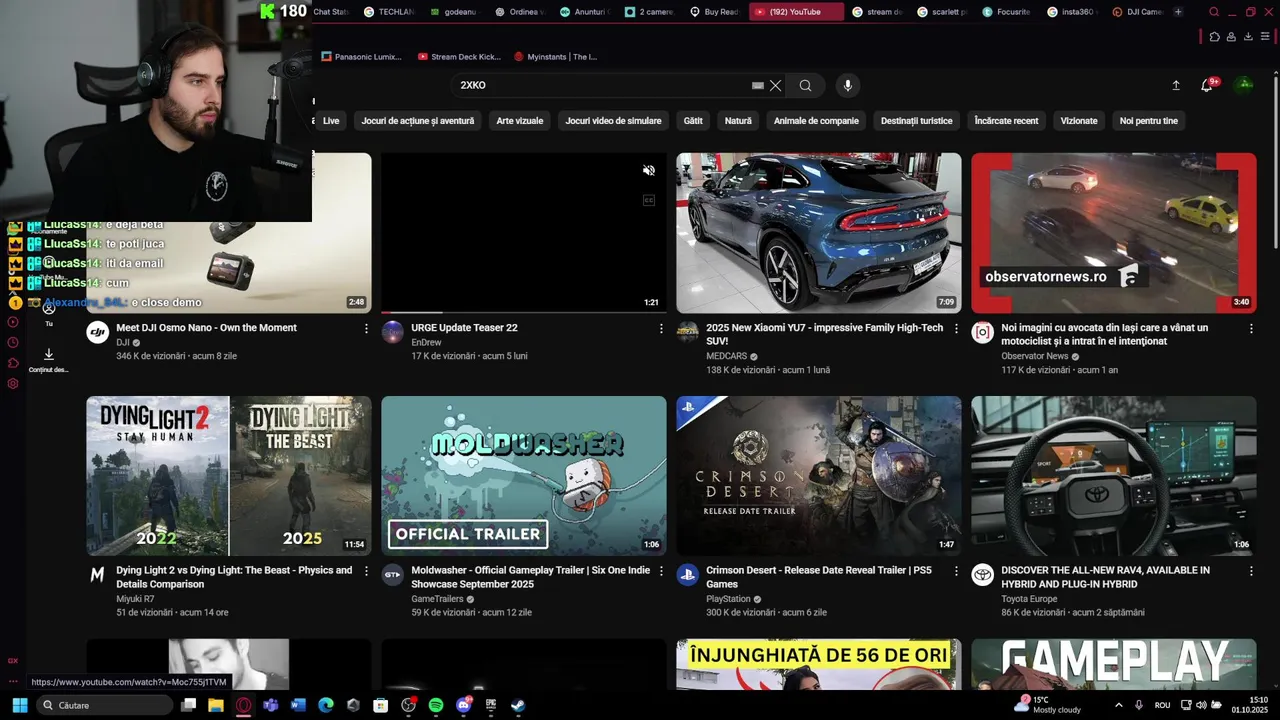The image size is (1280, 720).
Task: Select Destinații turistice chip
Action: coord(916,121)
